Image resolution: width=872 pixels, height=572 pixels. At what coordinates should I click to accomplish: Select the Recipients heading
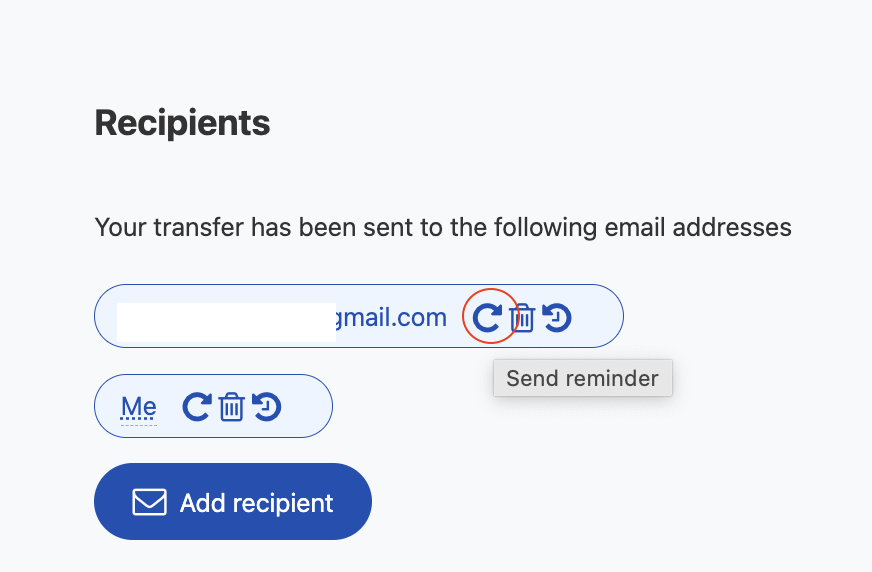click(x=182, y=123)
